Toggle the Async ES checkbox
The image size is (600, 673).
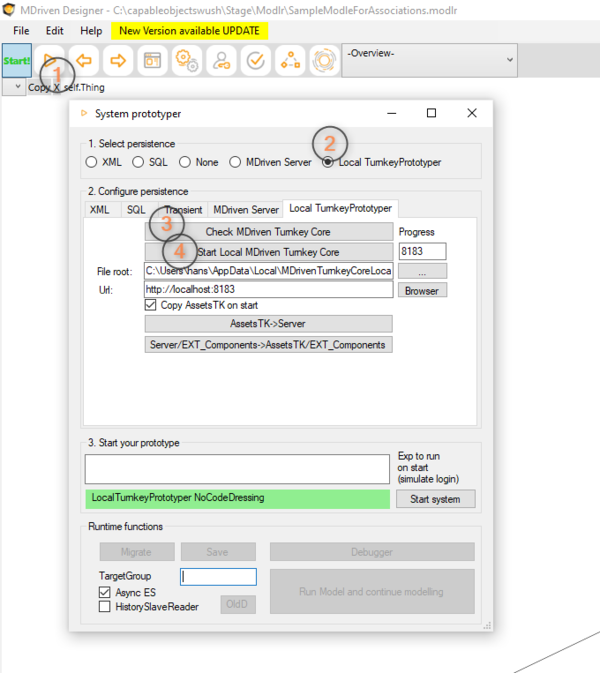click(x=104, y=592)
